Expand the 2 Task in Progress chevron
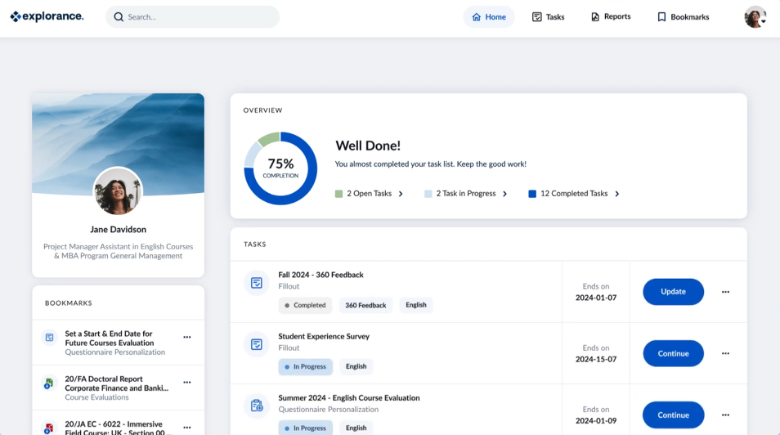This screenshot has width=780, height=435. coord(504,194)
